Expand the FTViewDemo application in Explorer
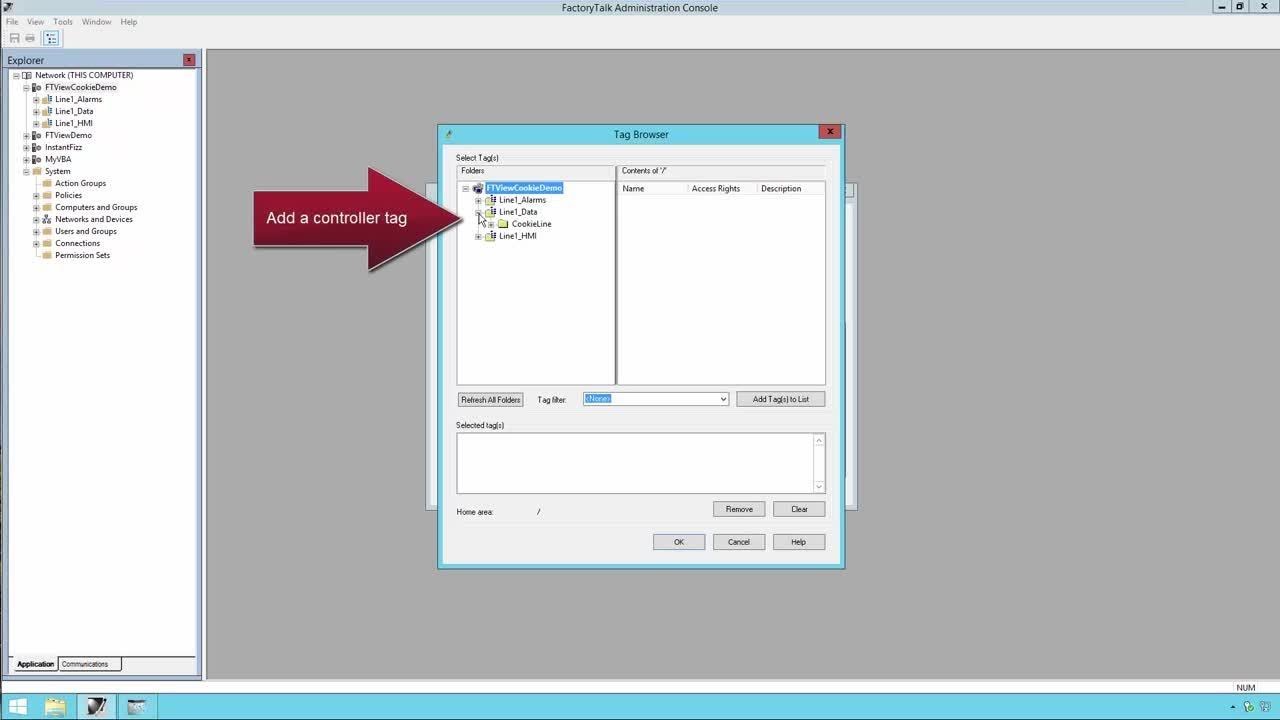Viewport: 1280px width, 720px height. point(26,135)
